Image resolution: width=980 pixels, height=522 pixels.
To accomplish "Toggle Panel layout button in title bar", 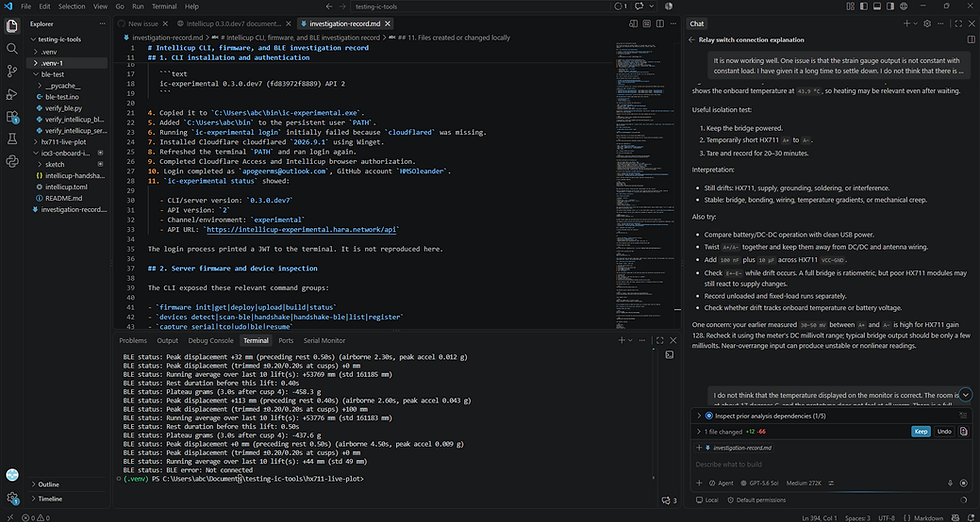I will 877,6.
